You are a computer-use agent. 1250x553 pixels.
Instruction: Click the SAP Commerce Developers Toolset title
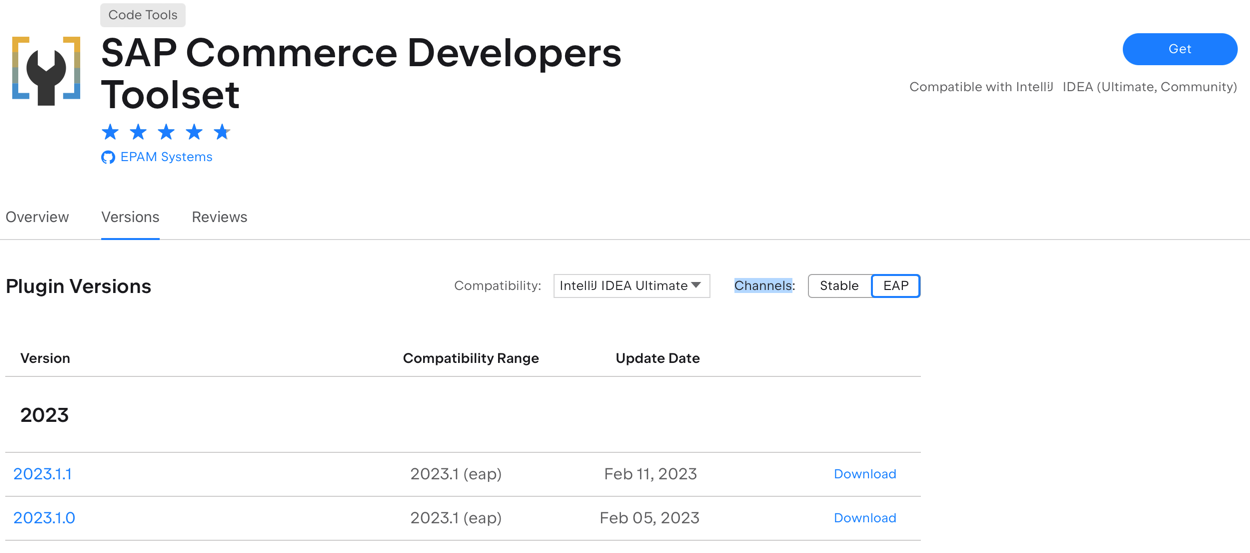tap(361, 73)
